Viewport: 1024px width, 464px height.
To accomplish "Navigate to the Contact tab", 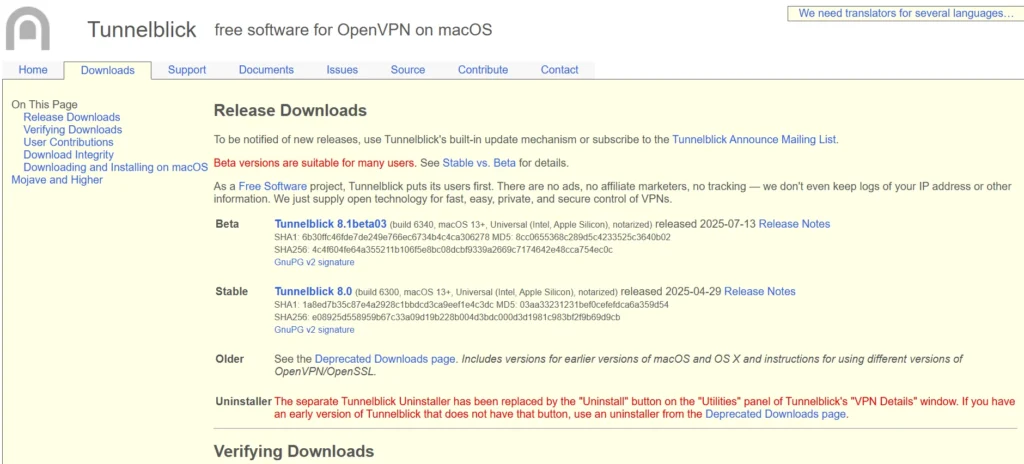I will pos(560,70).
